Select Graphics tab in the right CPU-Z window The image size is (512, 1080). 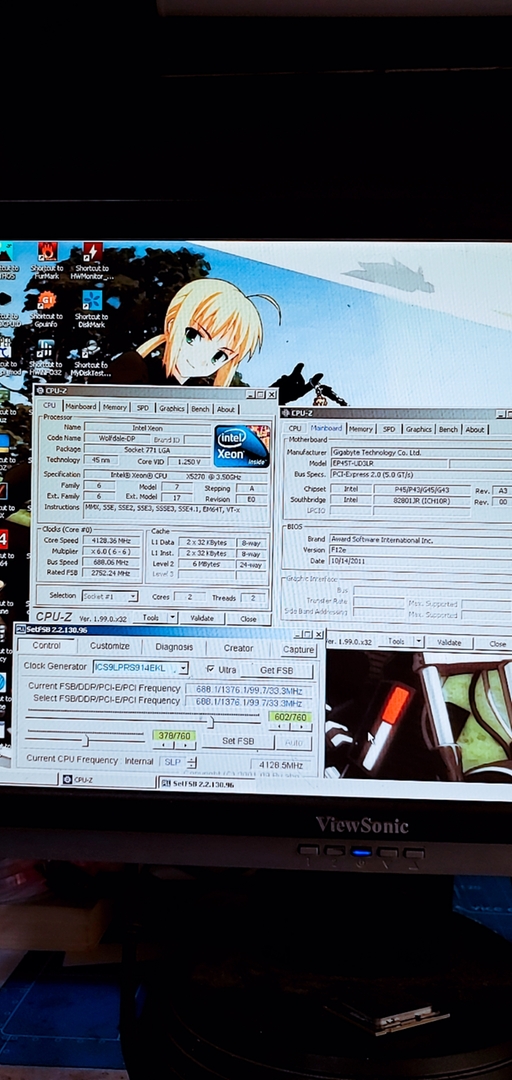click(x=418, y=429)
